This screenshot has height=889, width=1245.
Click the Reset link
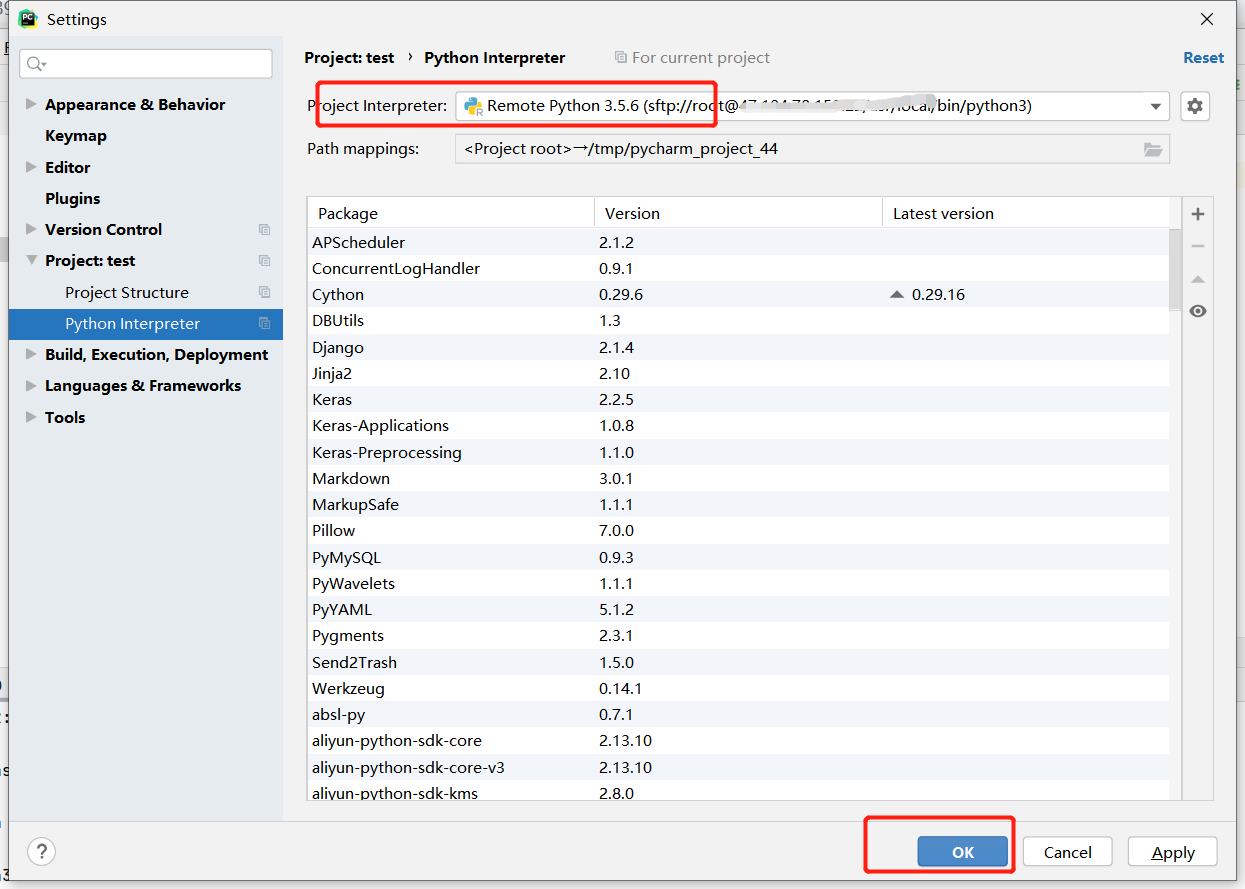1203,58
